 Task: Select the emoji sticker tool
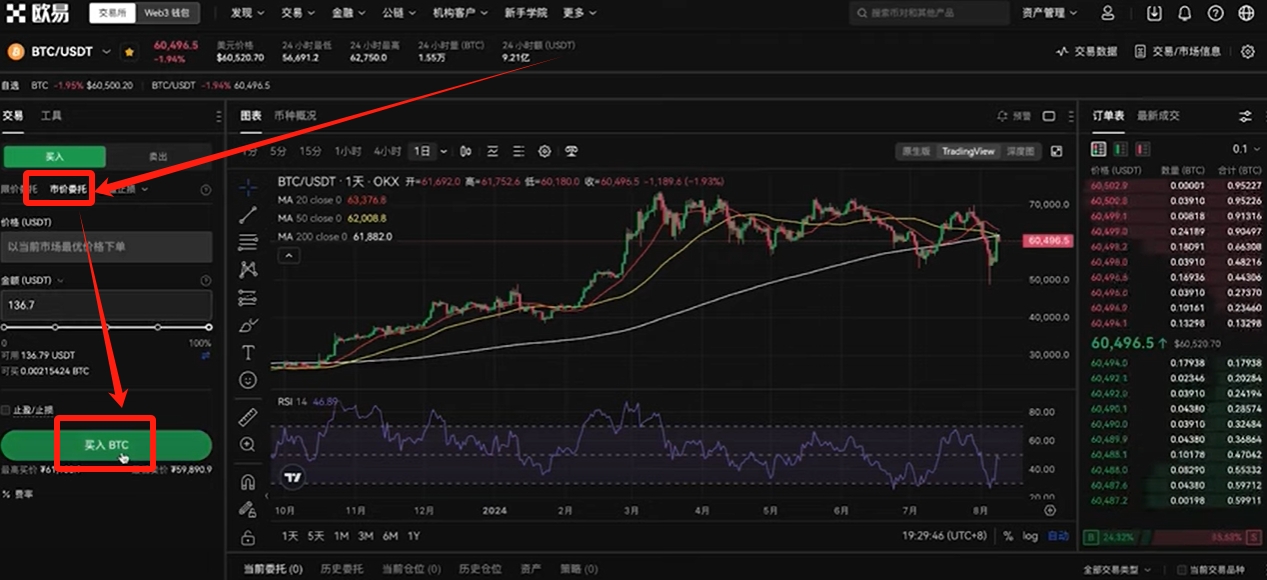click(x=248, y=380)
